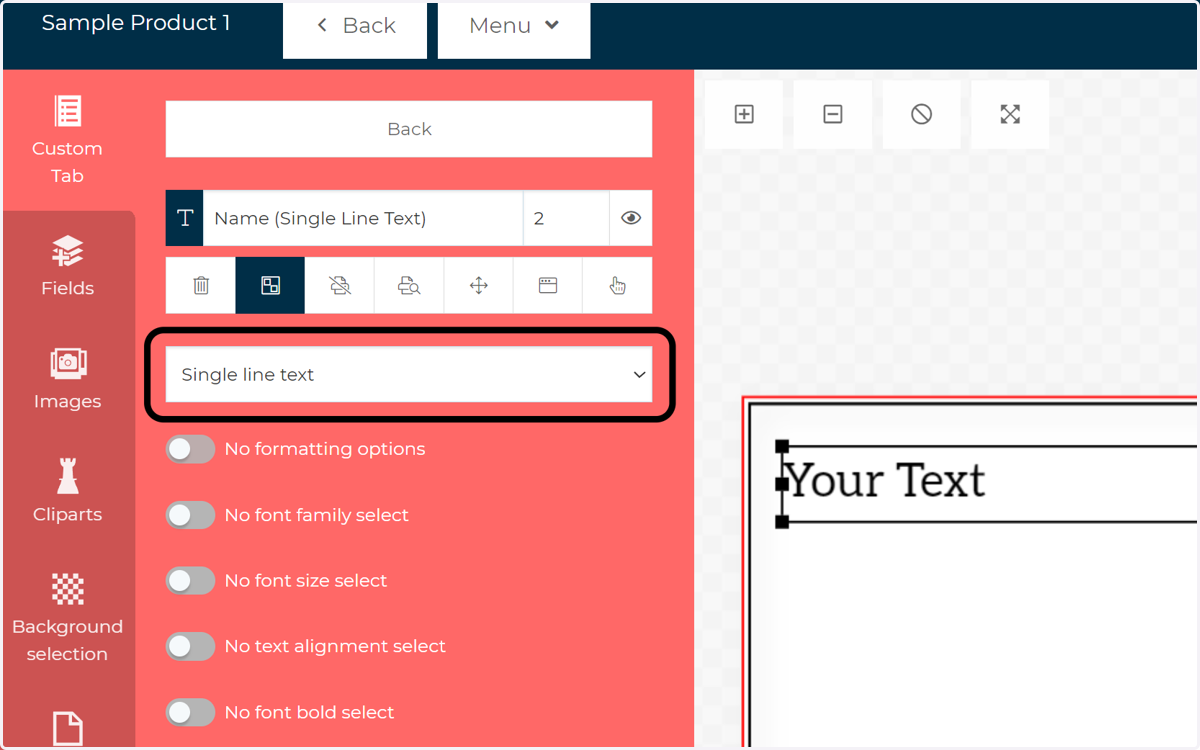The width and height of the screenshot is (1200, 750).
Task: Enable No text alignment select toggle
Action: click(190, 646)
